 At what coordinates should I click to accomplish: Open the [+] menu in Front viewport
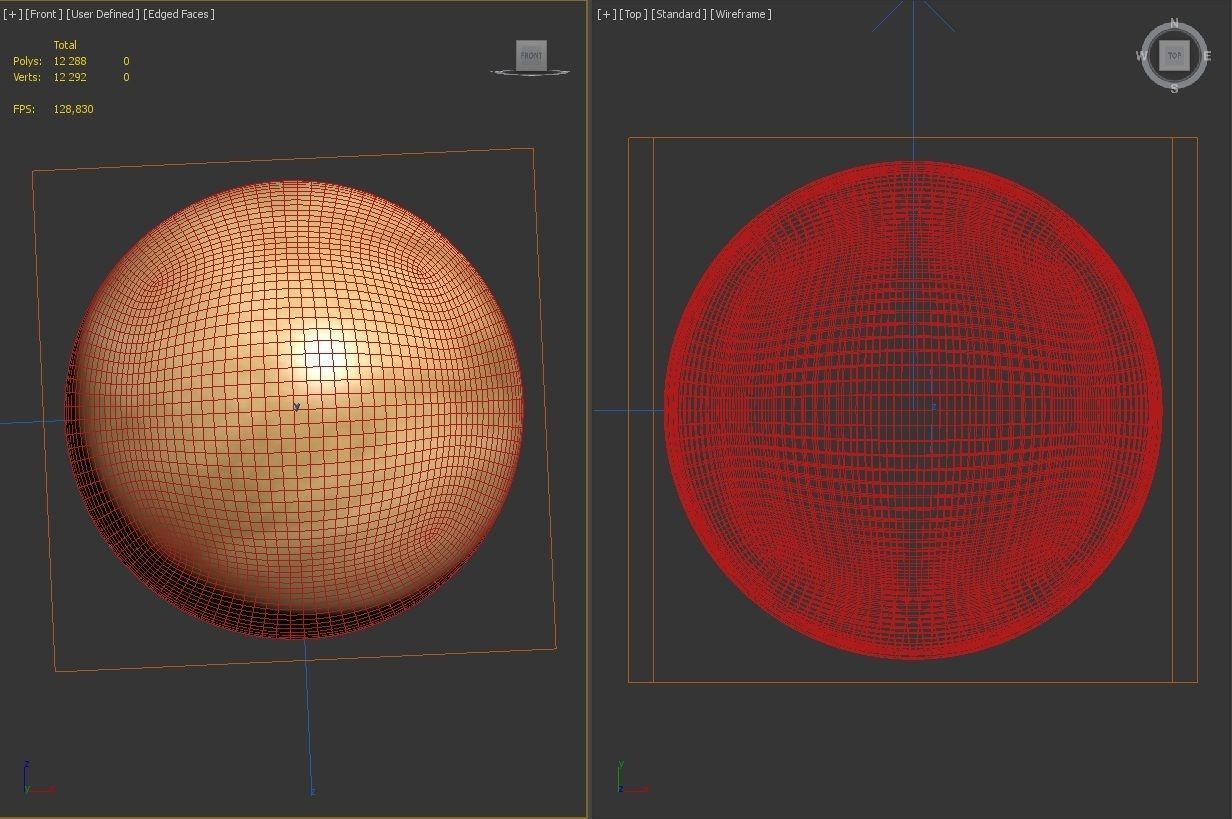point(12,14)
